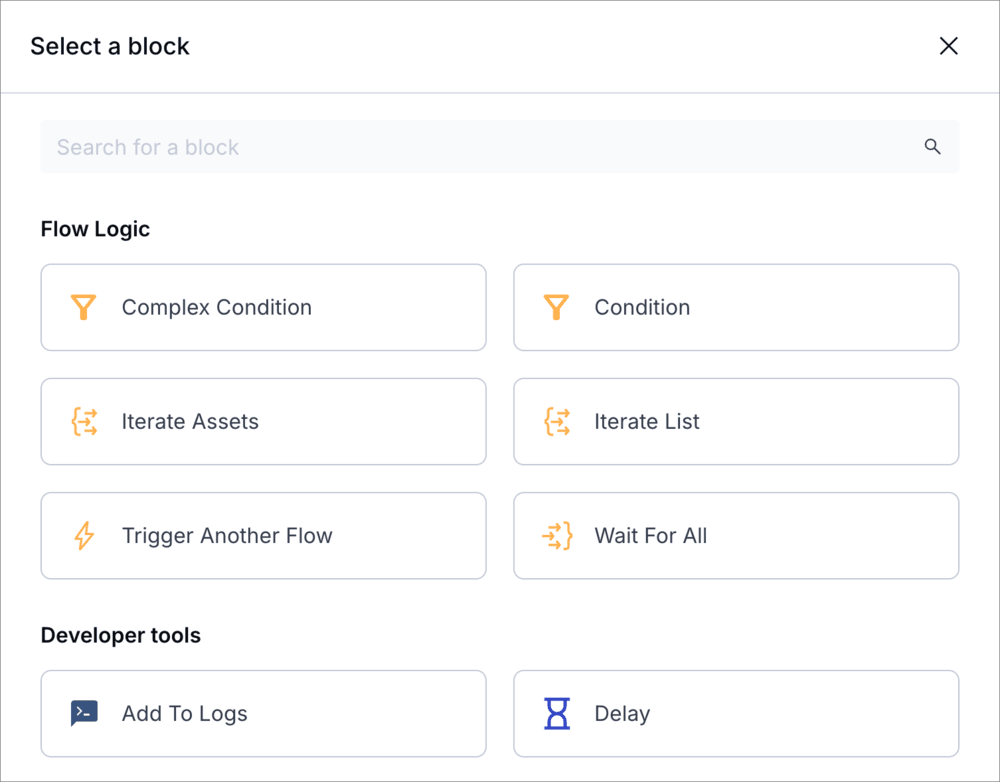Image resolution: width=1000 pixels, height=782 pixels.
Task: Select the terminal icon on Add To Logs
Action: (x=84, y=713)
